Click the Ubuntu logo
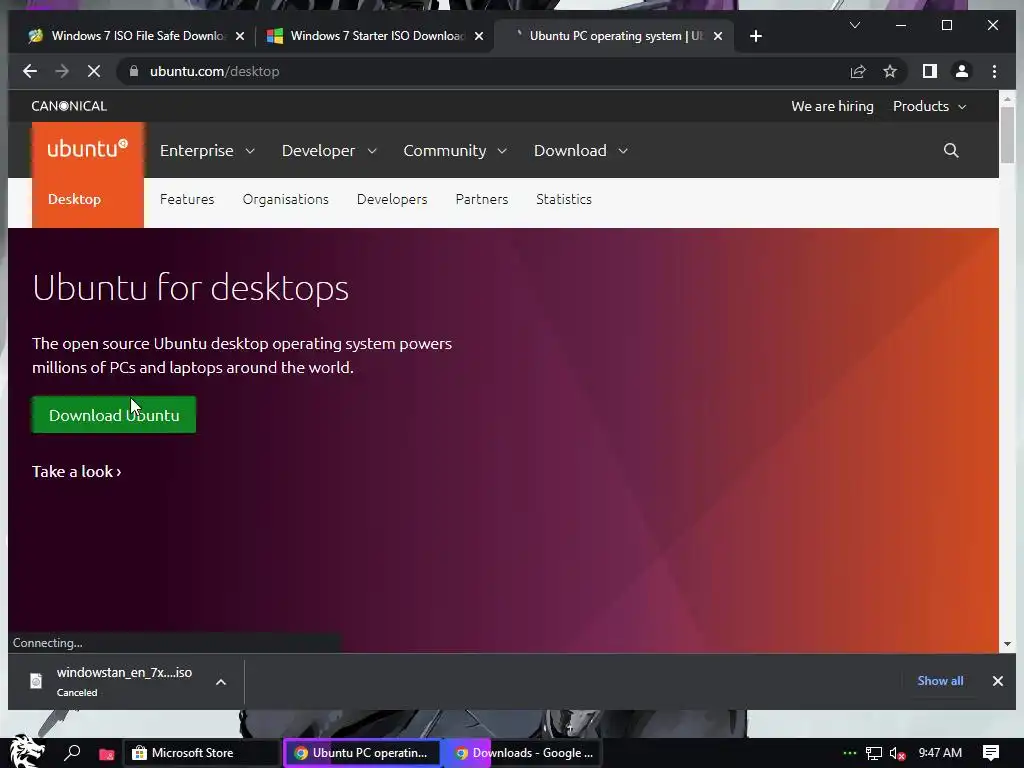 click(x=88, y=150)
